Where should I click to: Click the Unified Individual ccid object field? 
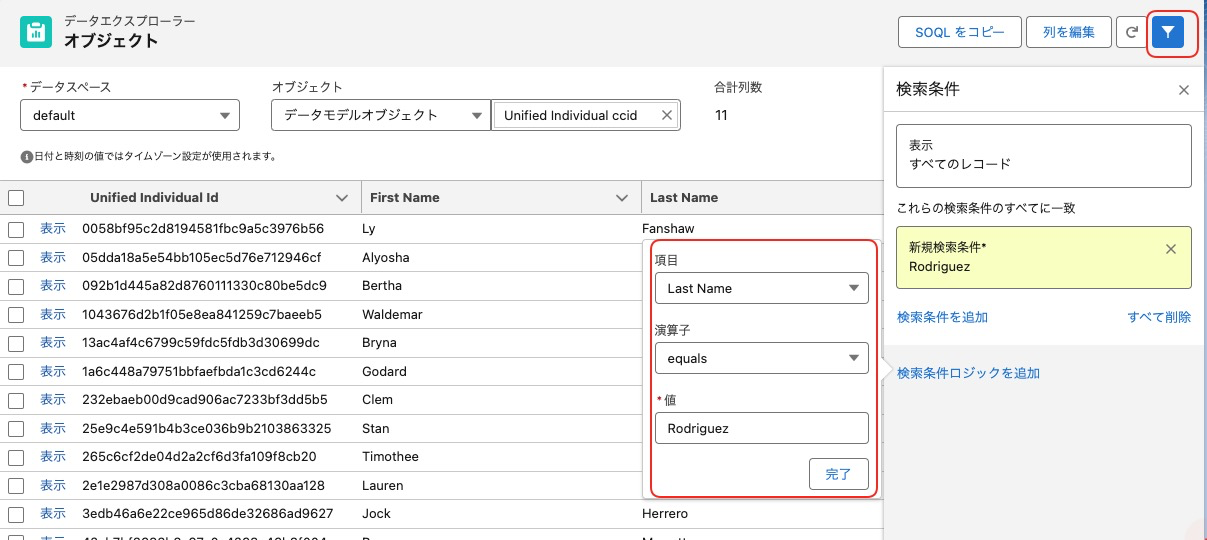point(586,115)
